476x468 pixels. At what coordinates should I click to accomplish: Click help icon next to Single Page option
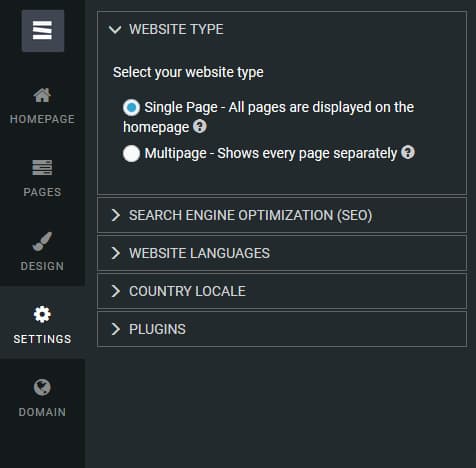pos(200,127)
